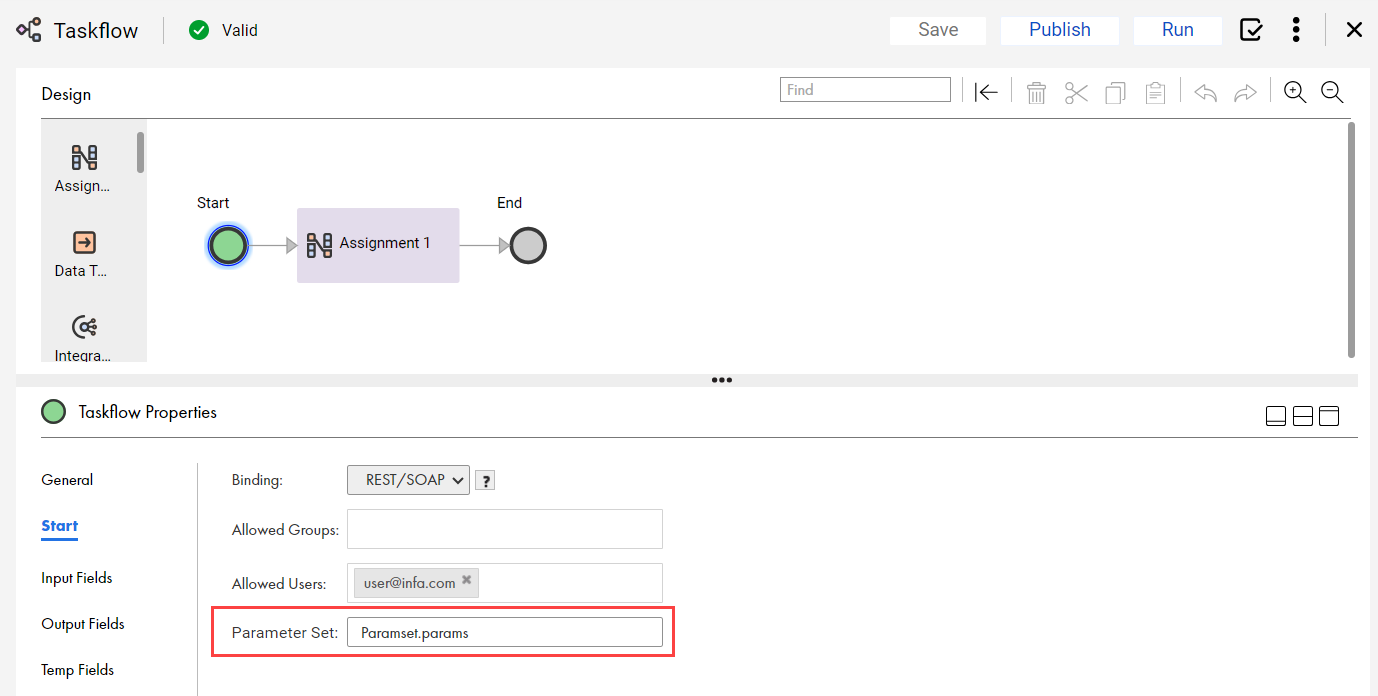Open the Start properties tab

60,526
